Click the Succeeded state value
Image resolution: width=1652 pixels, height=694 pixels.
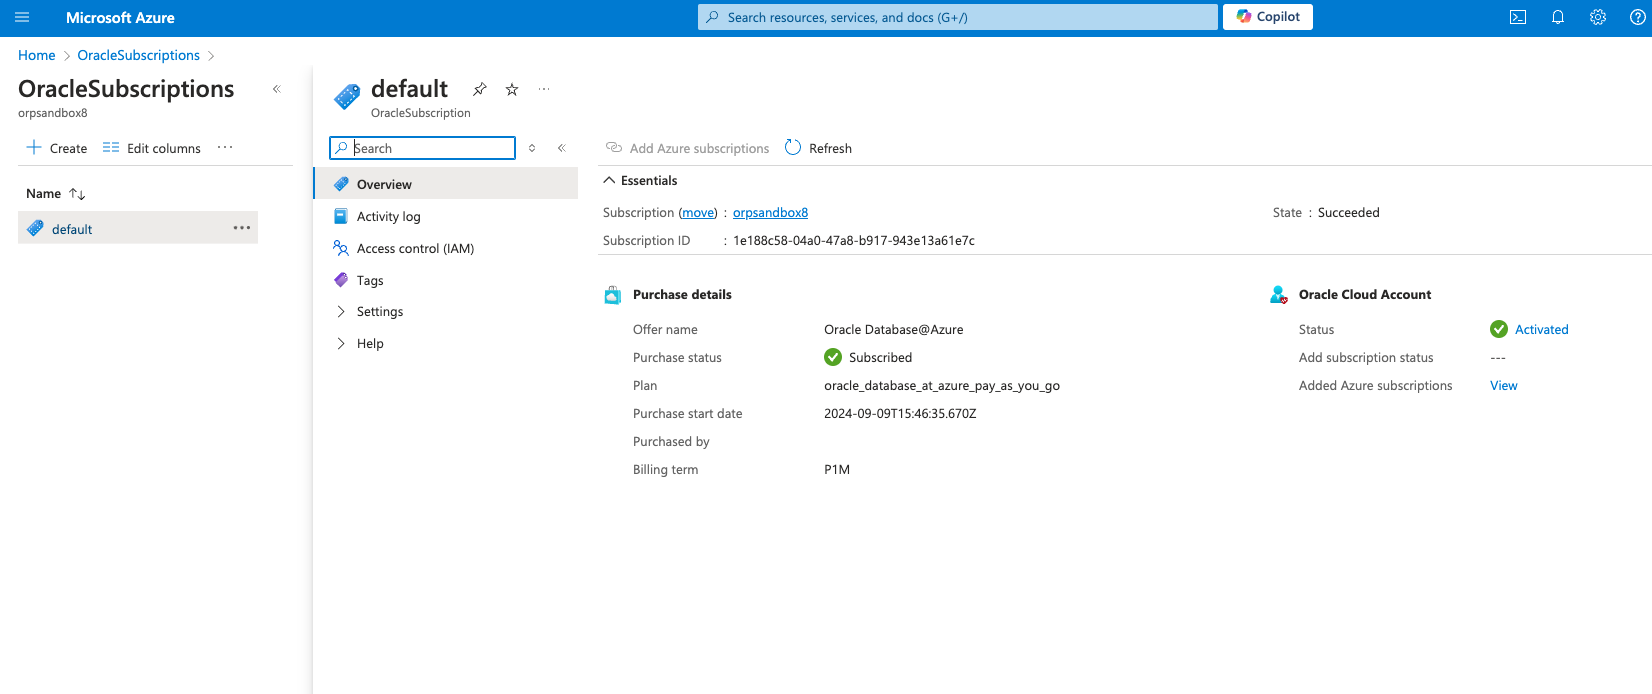click(1349, 213)
